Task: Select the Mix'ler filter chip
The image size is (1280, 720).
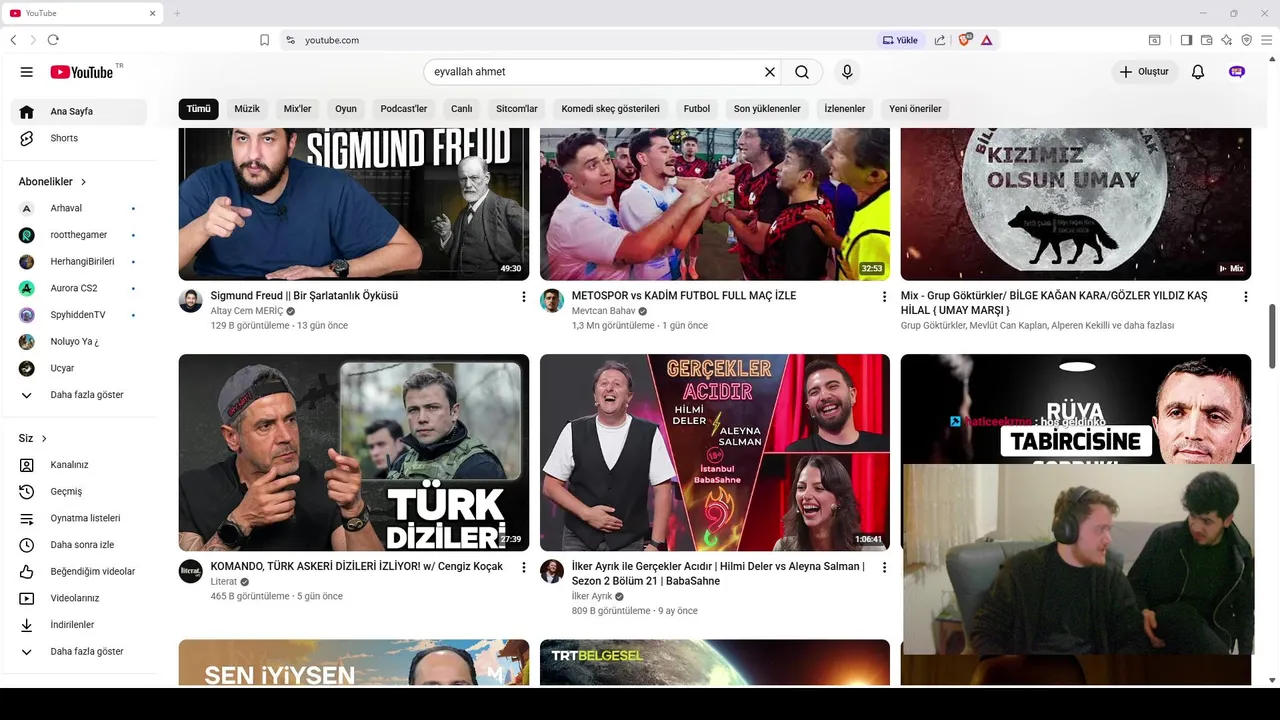Action: click(x=298, y=109)
